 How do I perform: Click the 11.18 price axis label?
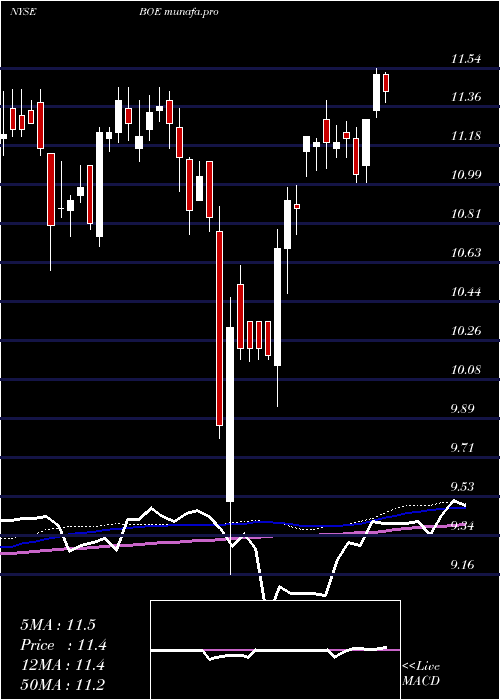[x=466, y=135]
